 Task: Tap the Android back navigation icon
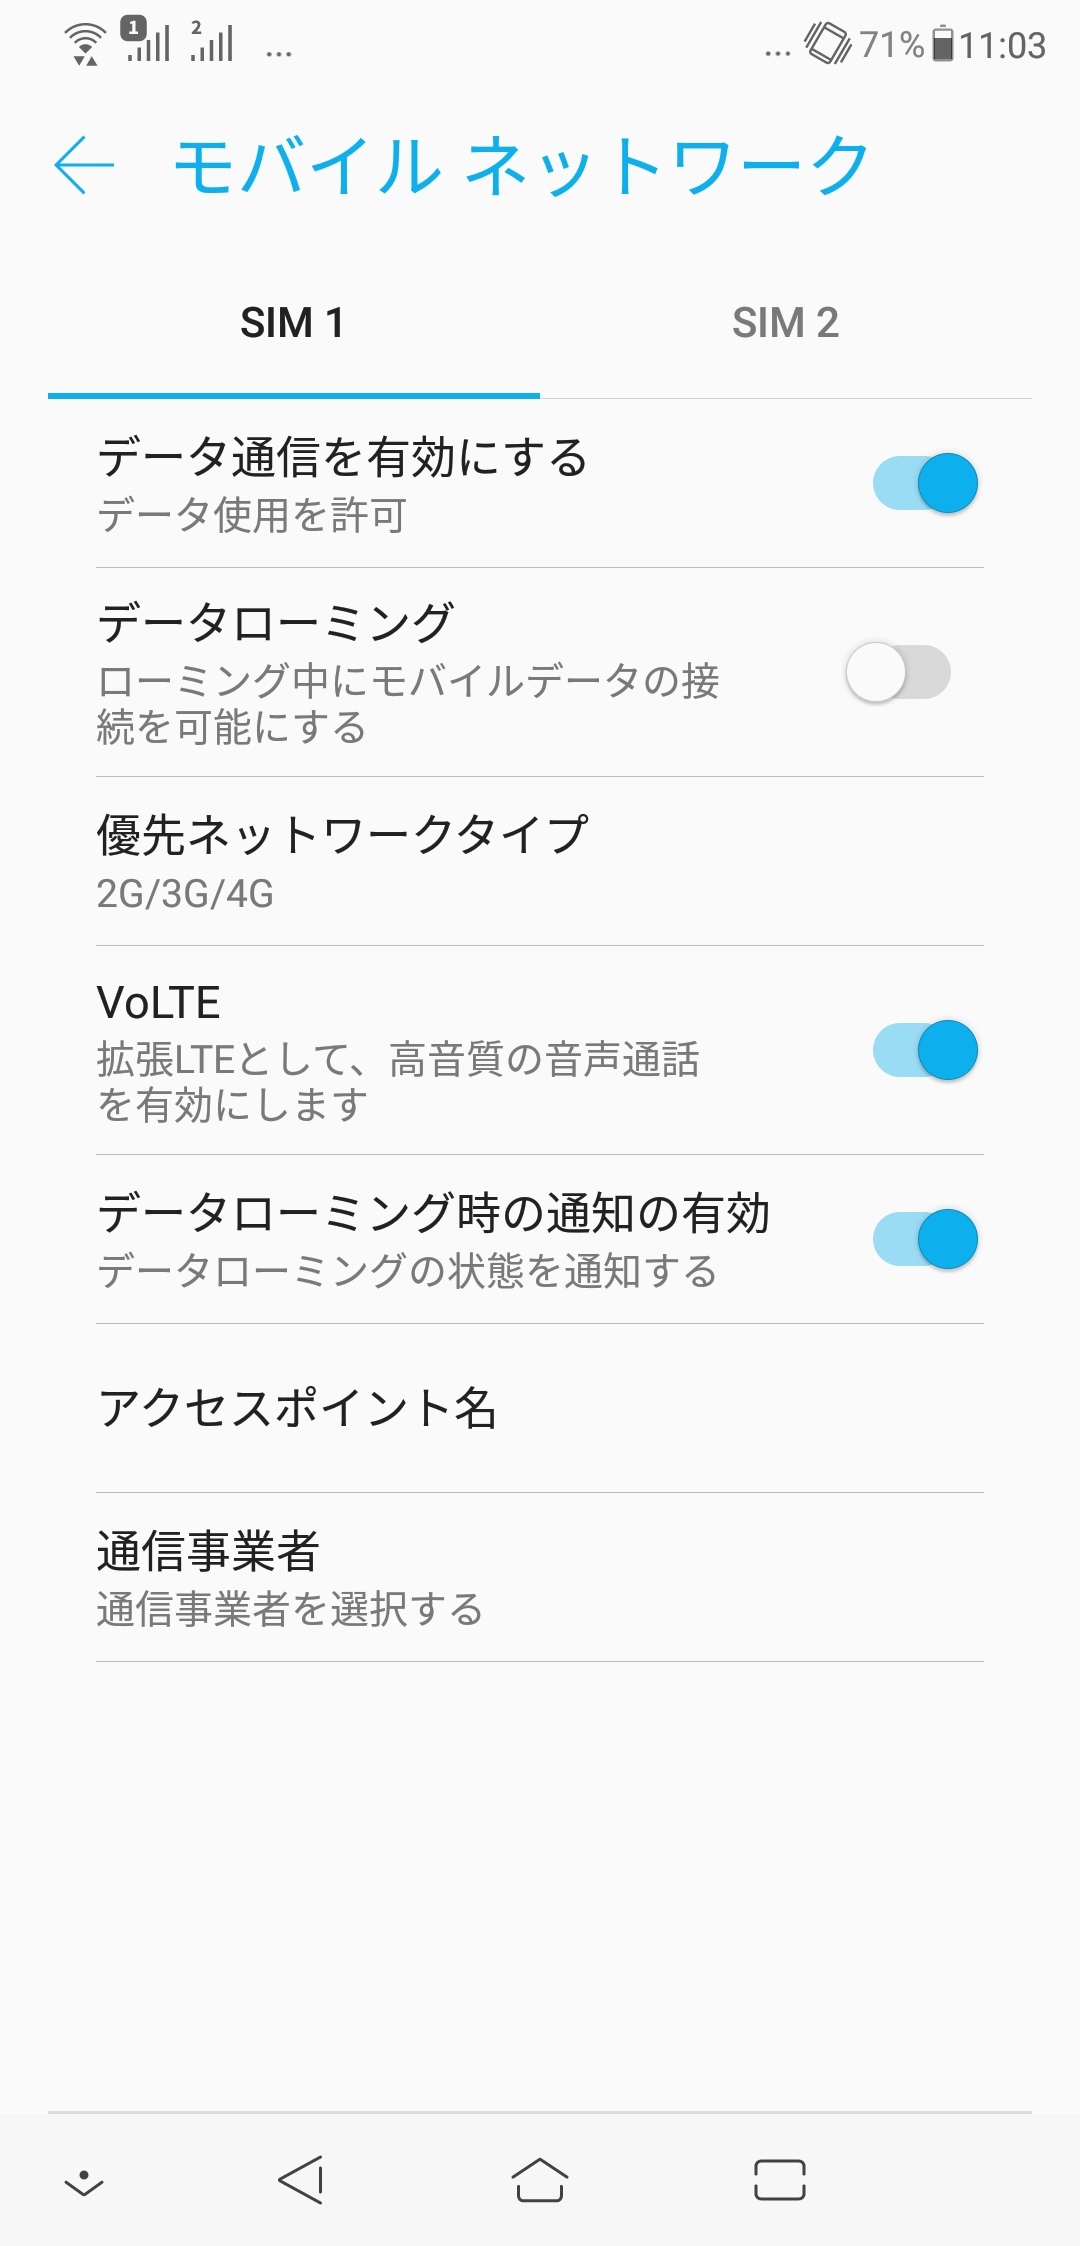click(301, 2179)
